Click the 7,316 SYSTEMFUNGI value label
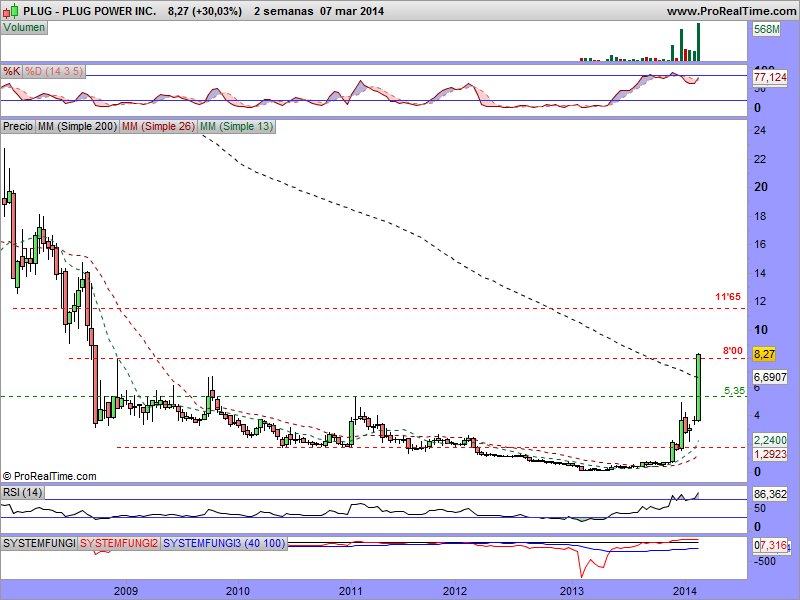Viewport: 800px width, 600px height. pos(773,545)
